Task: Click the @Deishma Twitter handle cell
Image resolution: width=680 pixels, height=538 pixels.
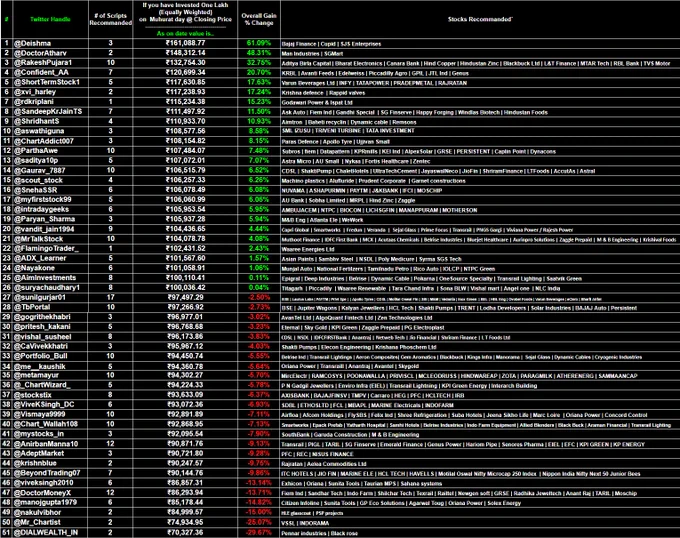Action: (x=50, y=43)
